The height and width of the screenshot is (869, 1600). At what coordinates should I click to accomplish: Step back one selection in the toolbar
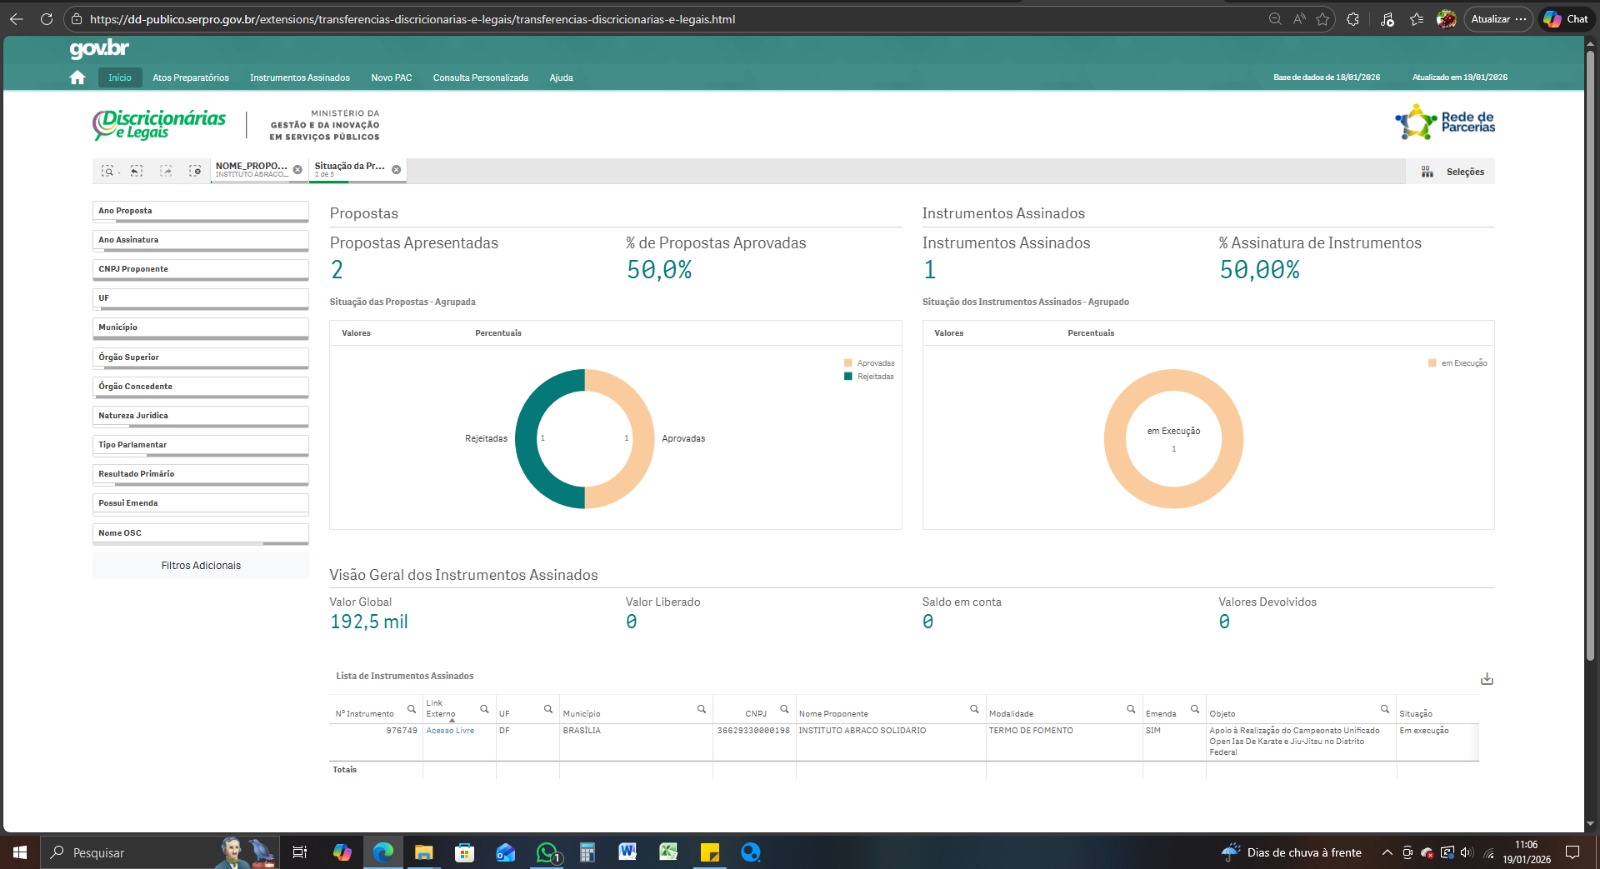[137, 171]
